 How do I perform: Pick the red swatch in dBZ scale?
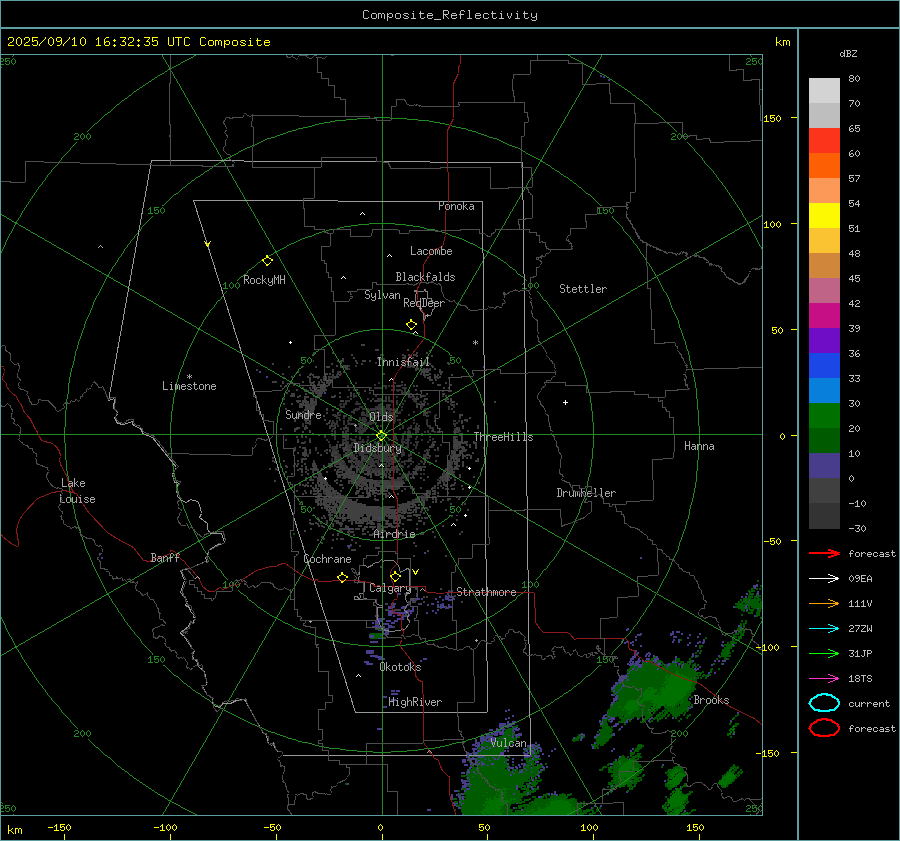pyautogui.click(x=824, y=141)
